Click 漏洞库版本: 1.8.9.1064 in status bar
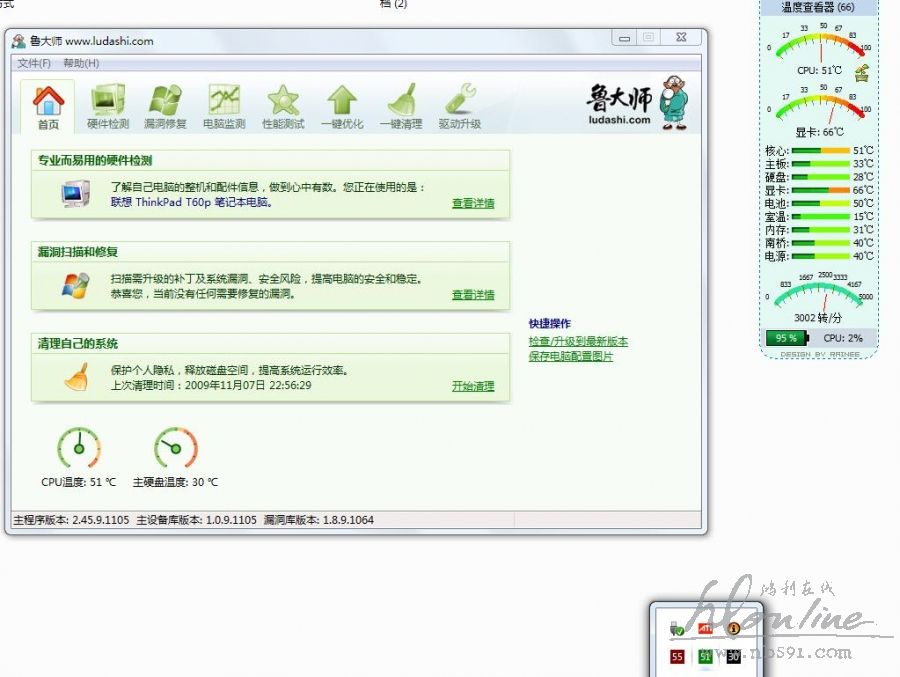900x677 pixels. click(319, 520)
